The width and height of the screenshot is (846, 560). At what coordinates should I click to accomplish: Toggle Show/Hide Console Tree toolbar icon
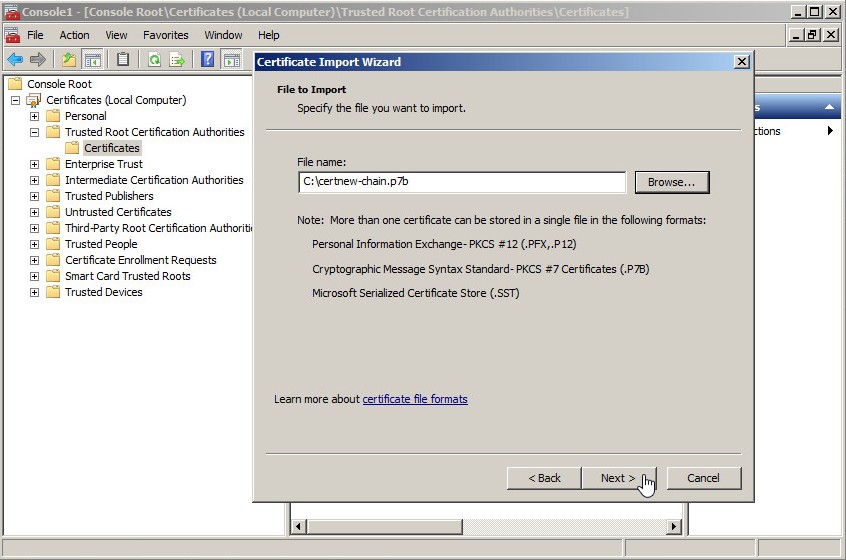coord(92,60)
